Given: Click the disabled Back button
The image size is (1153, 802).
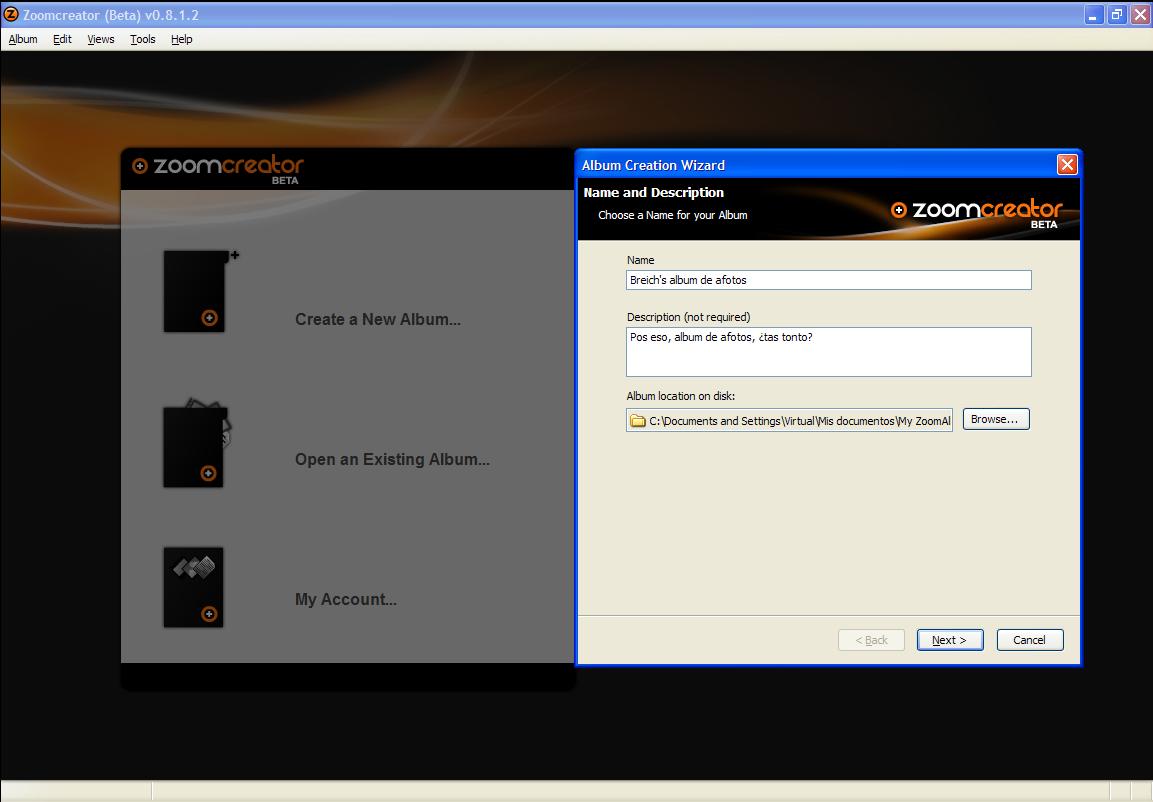Looking at the screenshot, I should click(871, 640).
